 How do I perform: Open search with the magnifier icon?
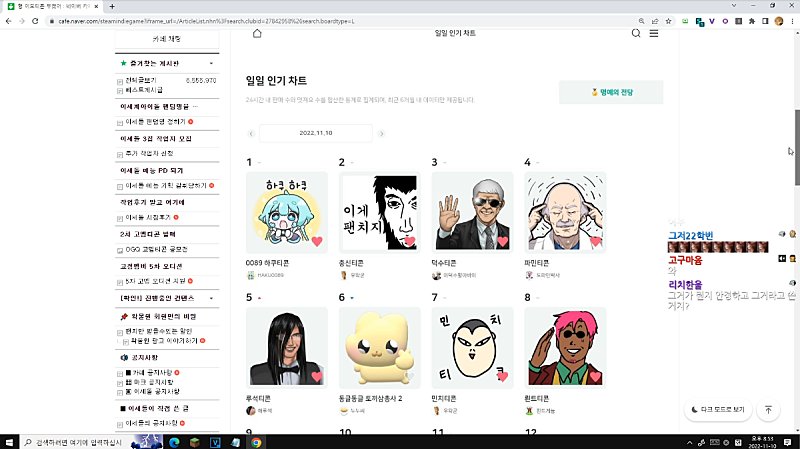(x=636, y=33)
